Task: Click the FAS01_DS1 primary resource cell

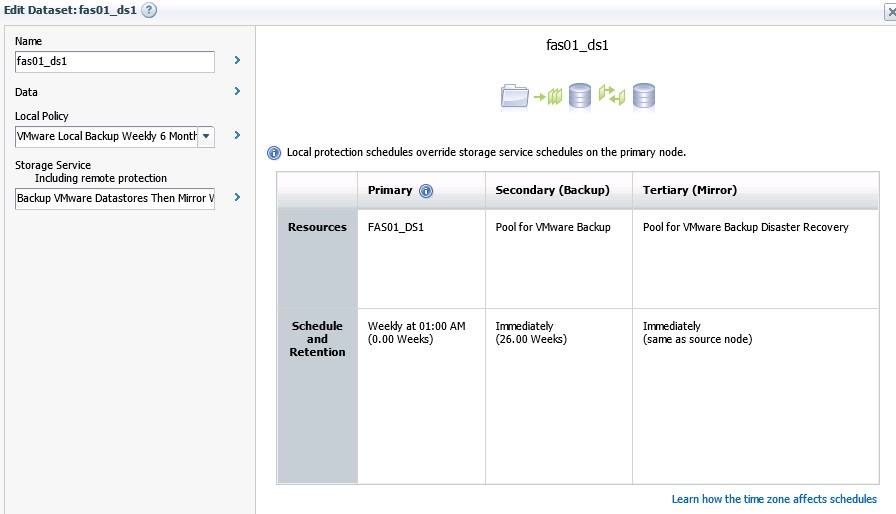Action: pyautogui.click(x=396, y=227)
